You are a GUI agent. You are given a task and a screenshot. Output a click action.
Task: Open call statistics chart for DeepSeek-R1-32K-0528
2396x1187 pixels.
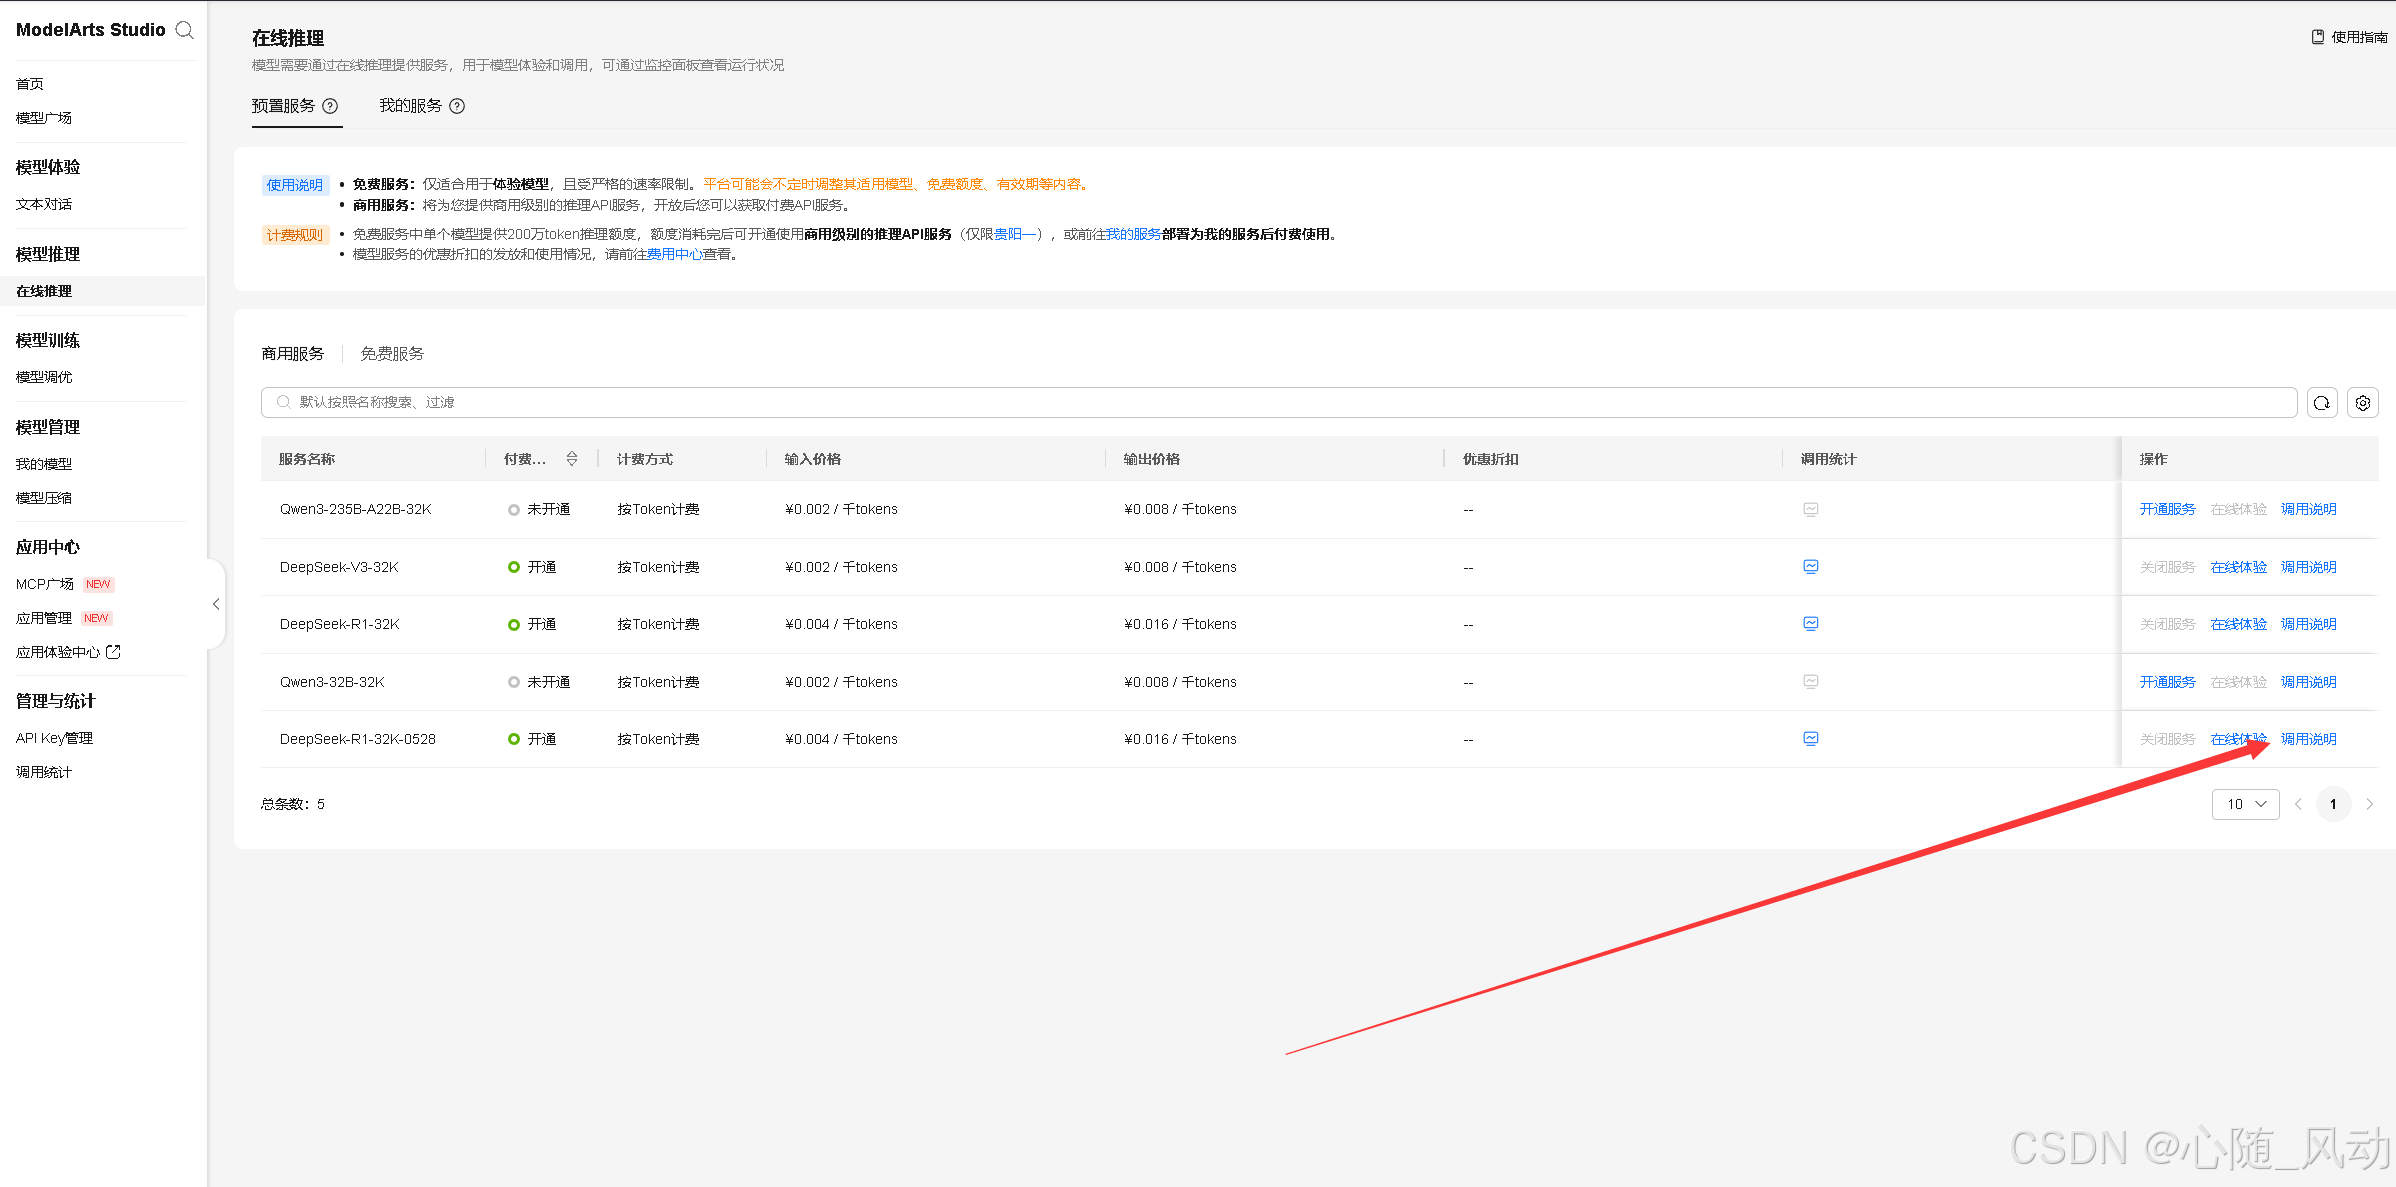pos(1810,738)
